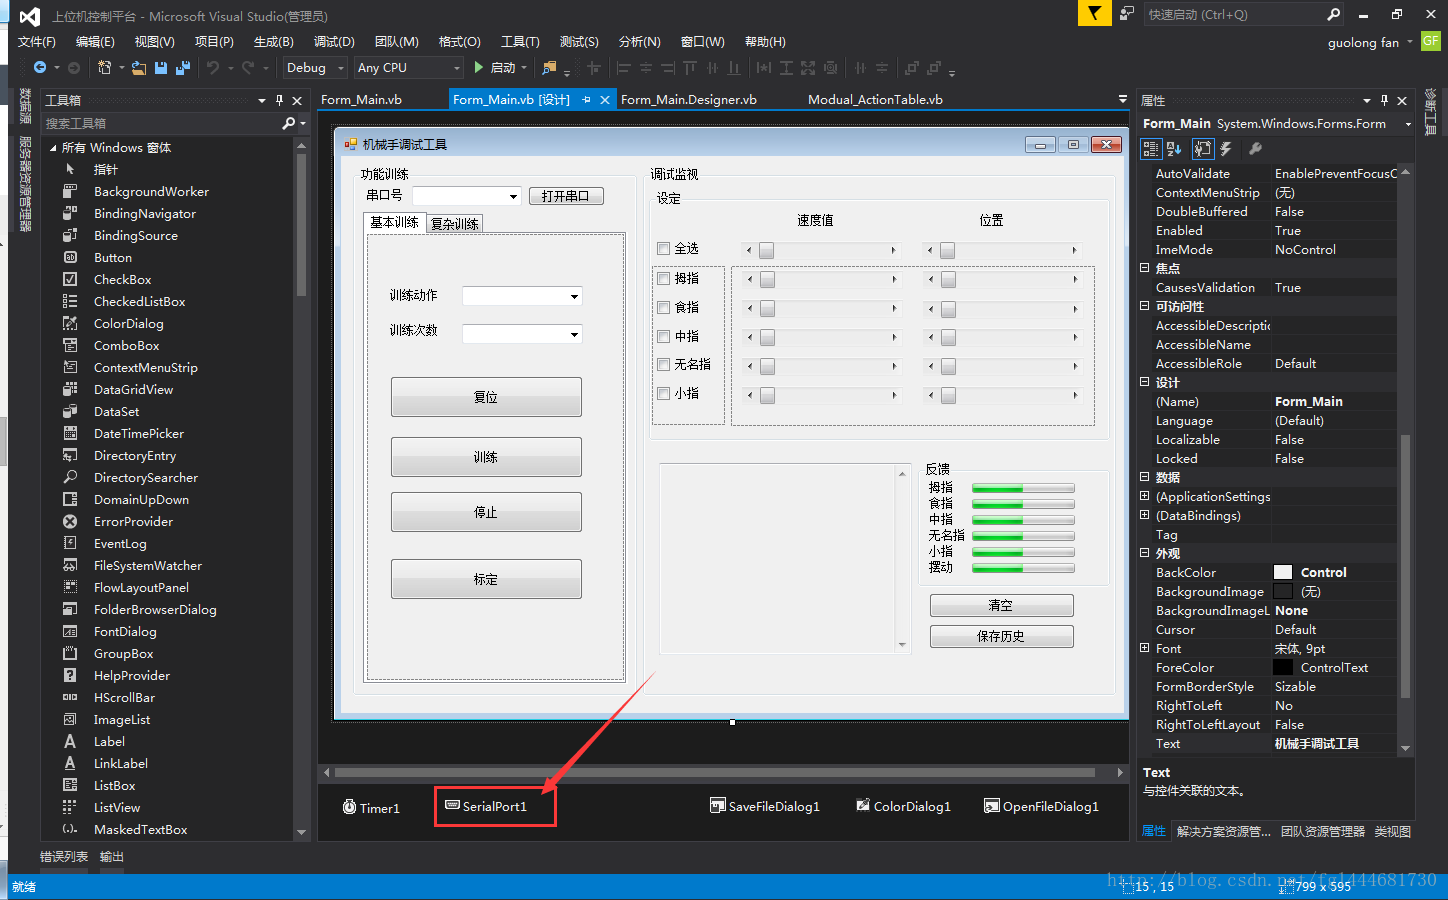Collapse the 所有 Windows 窗体 toolbox group
This screenshot has width=1448, height=900.
(x=53, y=147)
